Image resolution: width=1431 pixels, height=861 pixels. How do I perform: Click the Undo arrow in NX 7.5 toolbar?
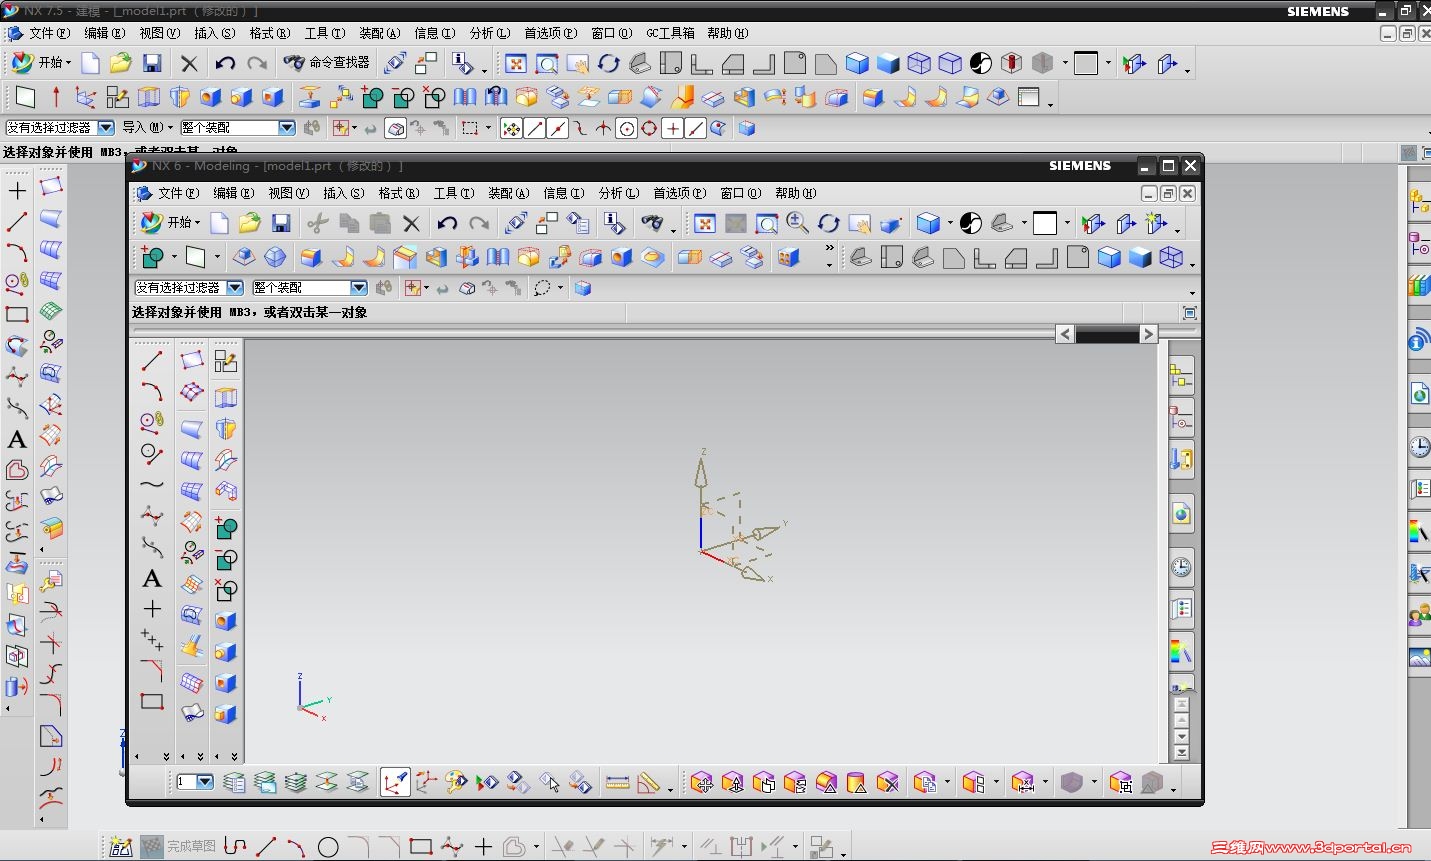(x=225, y=63)
